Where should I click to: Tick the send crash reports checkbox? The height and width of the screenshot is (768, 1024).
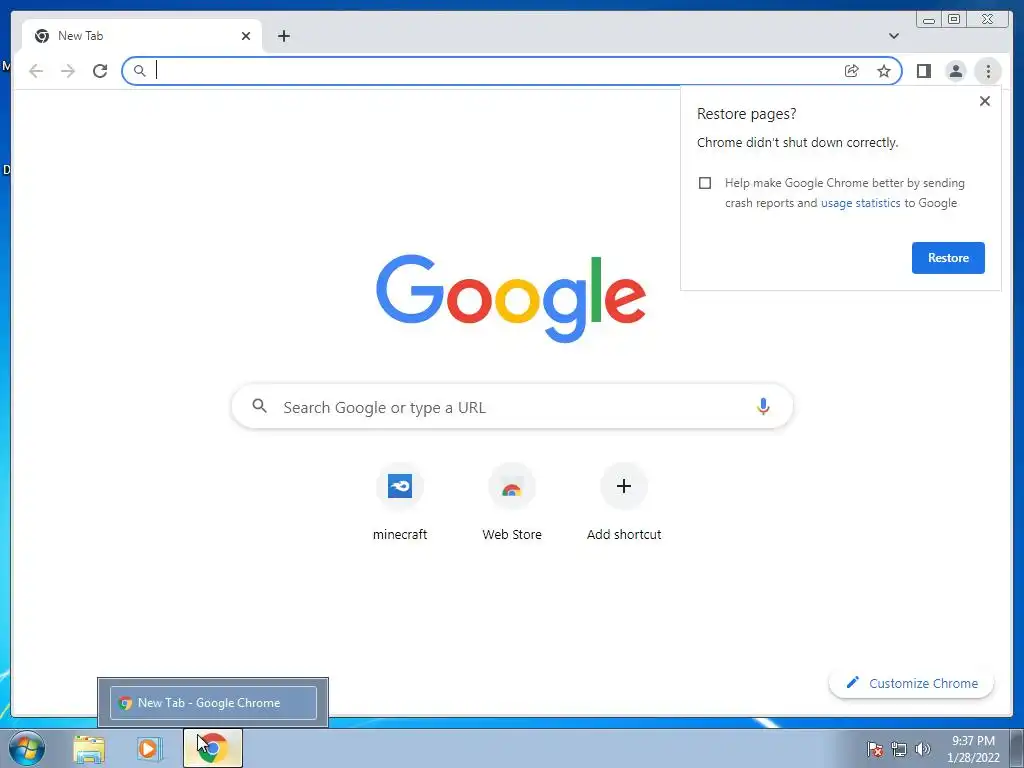(x=705, y=183)
